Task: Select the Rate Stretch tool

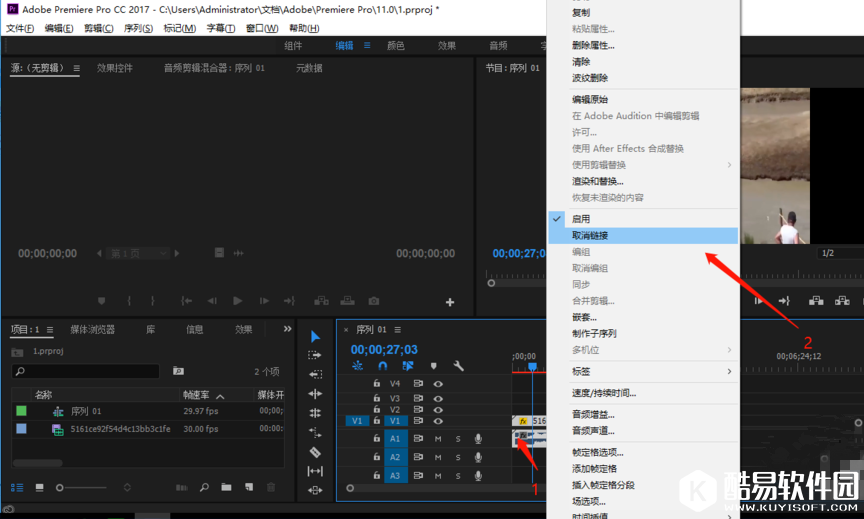Action: coord(315,432)
